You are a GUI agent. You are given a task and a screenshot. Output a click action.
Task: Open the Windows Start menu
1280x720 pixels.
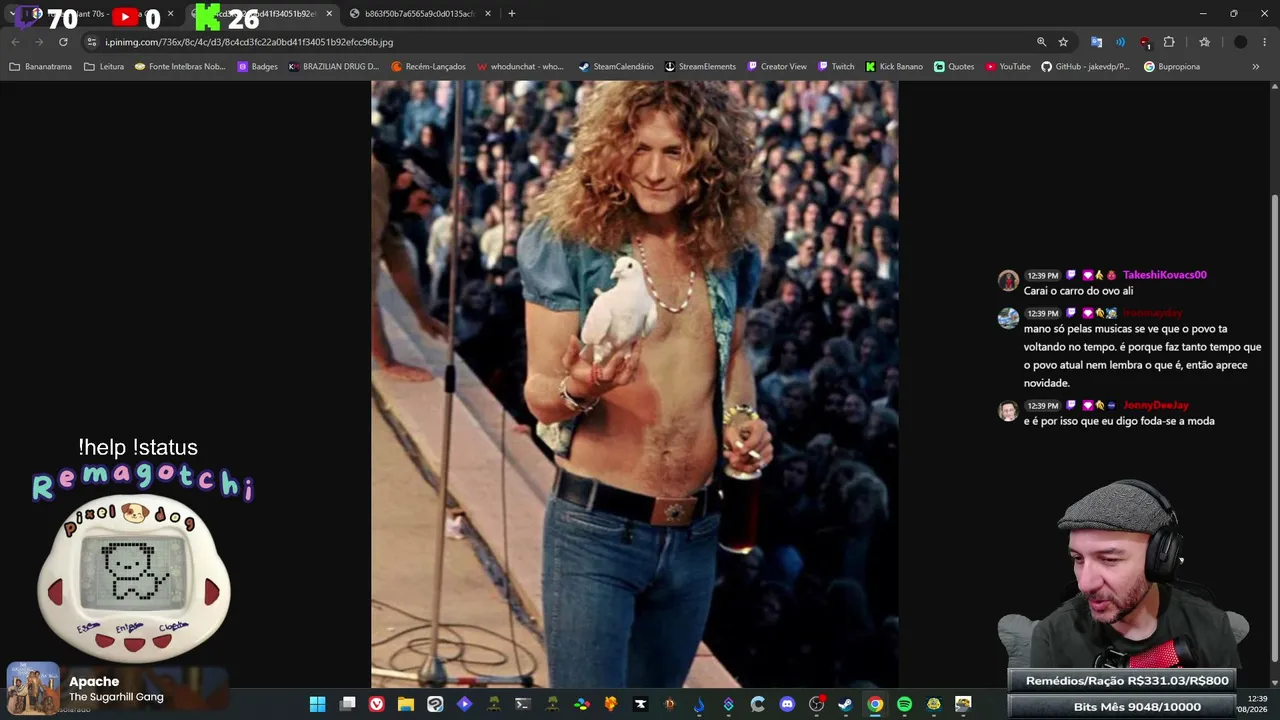pyautogui.click(x=317, y=704)
